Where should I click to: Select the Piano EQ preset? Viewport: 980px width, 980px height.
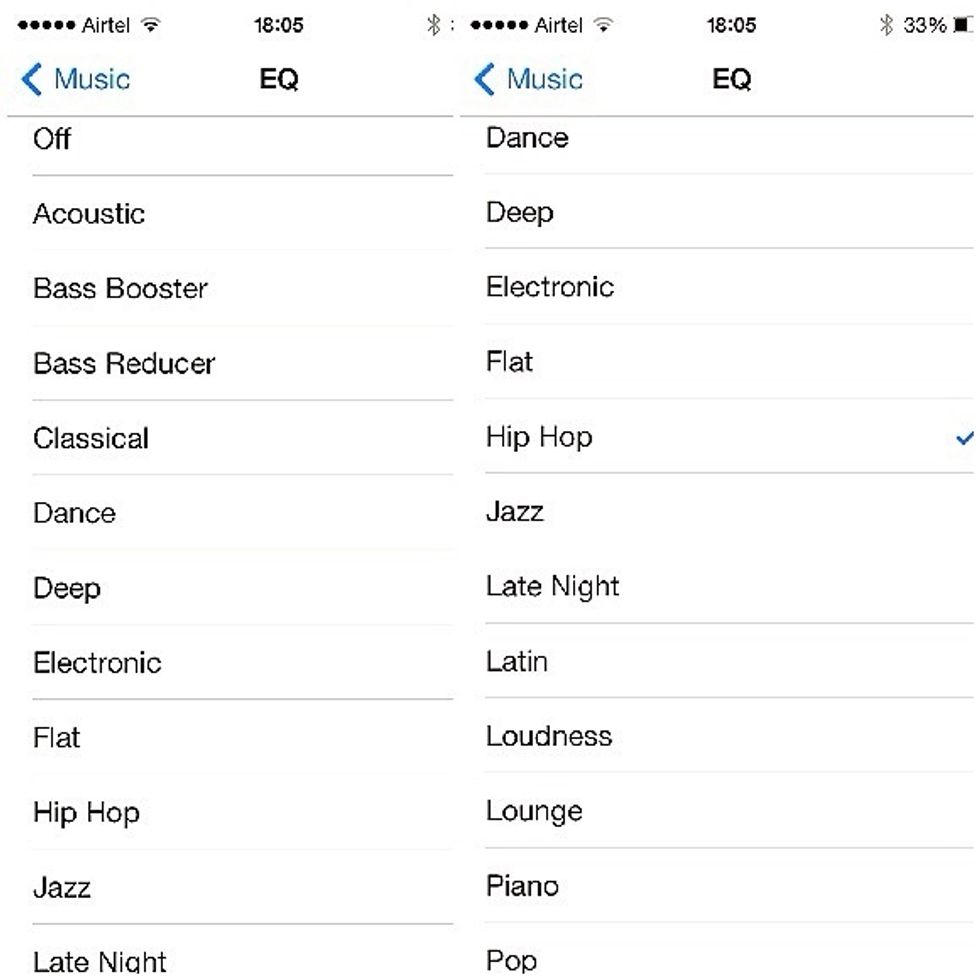[x=522, y=886]
